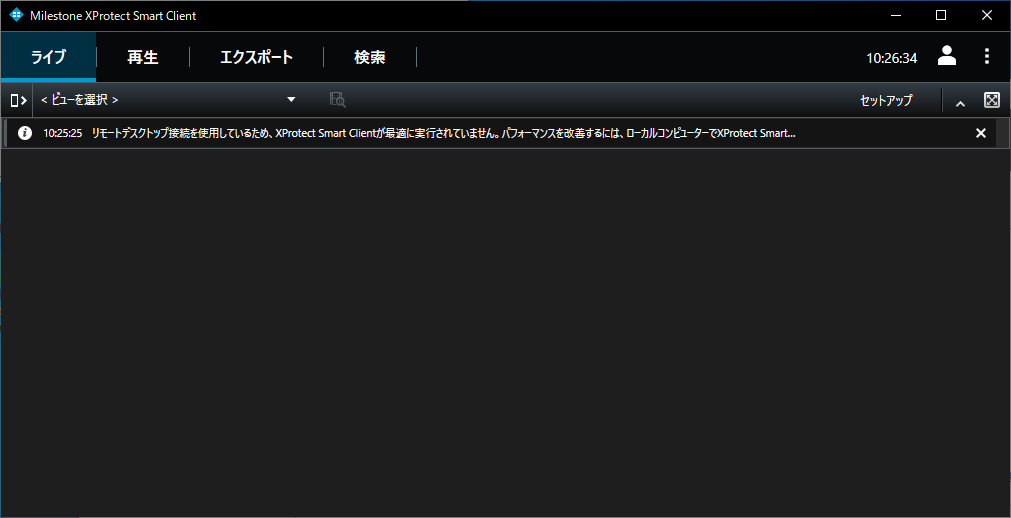
Task: Click the セットアップ button
Action: (886, 100)
